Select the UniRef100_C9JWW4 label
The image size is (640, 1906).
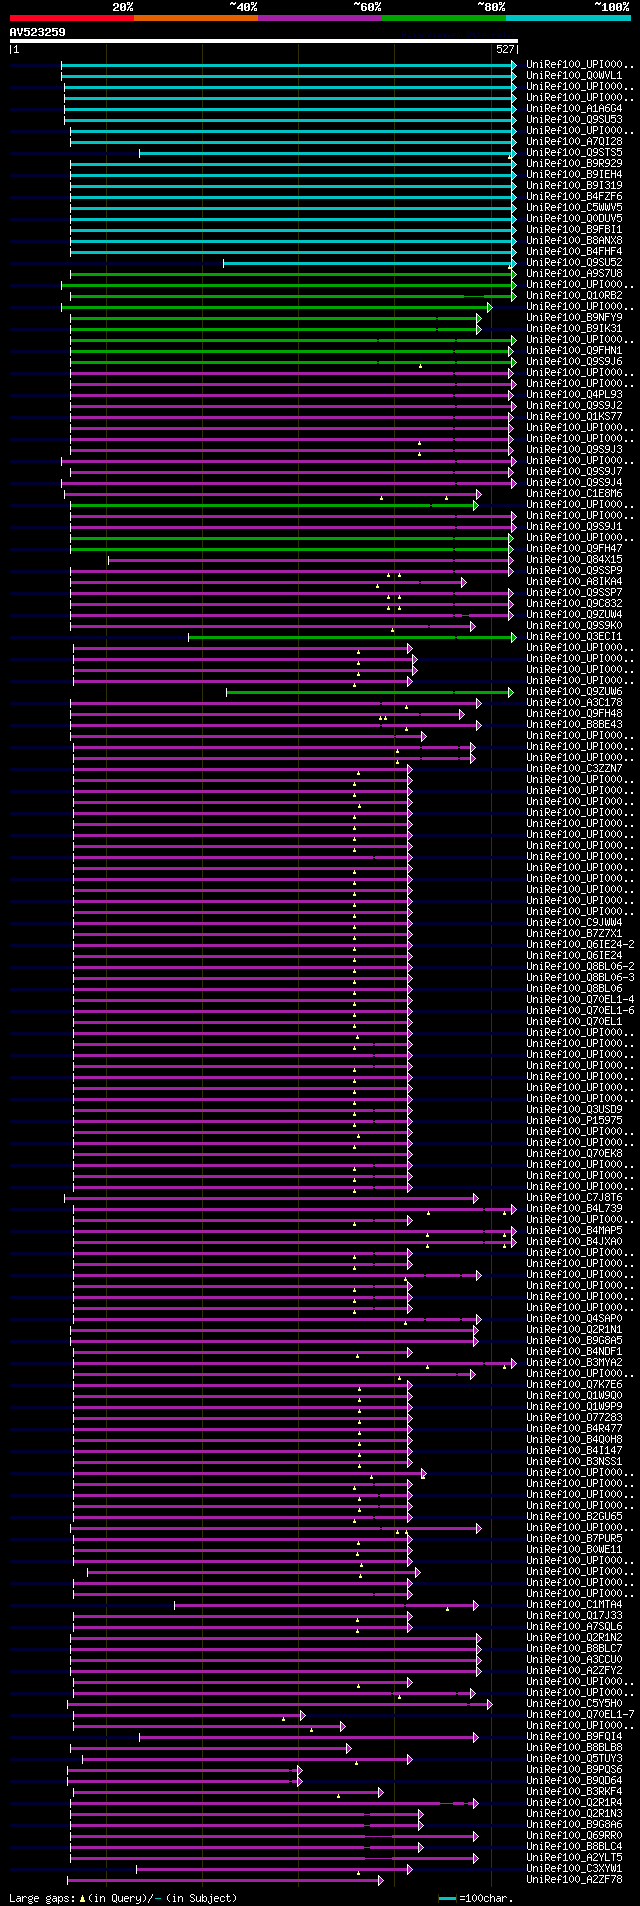pyautogui.click(x=574, y=922)
